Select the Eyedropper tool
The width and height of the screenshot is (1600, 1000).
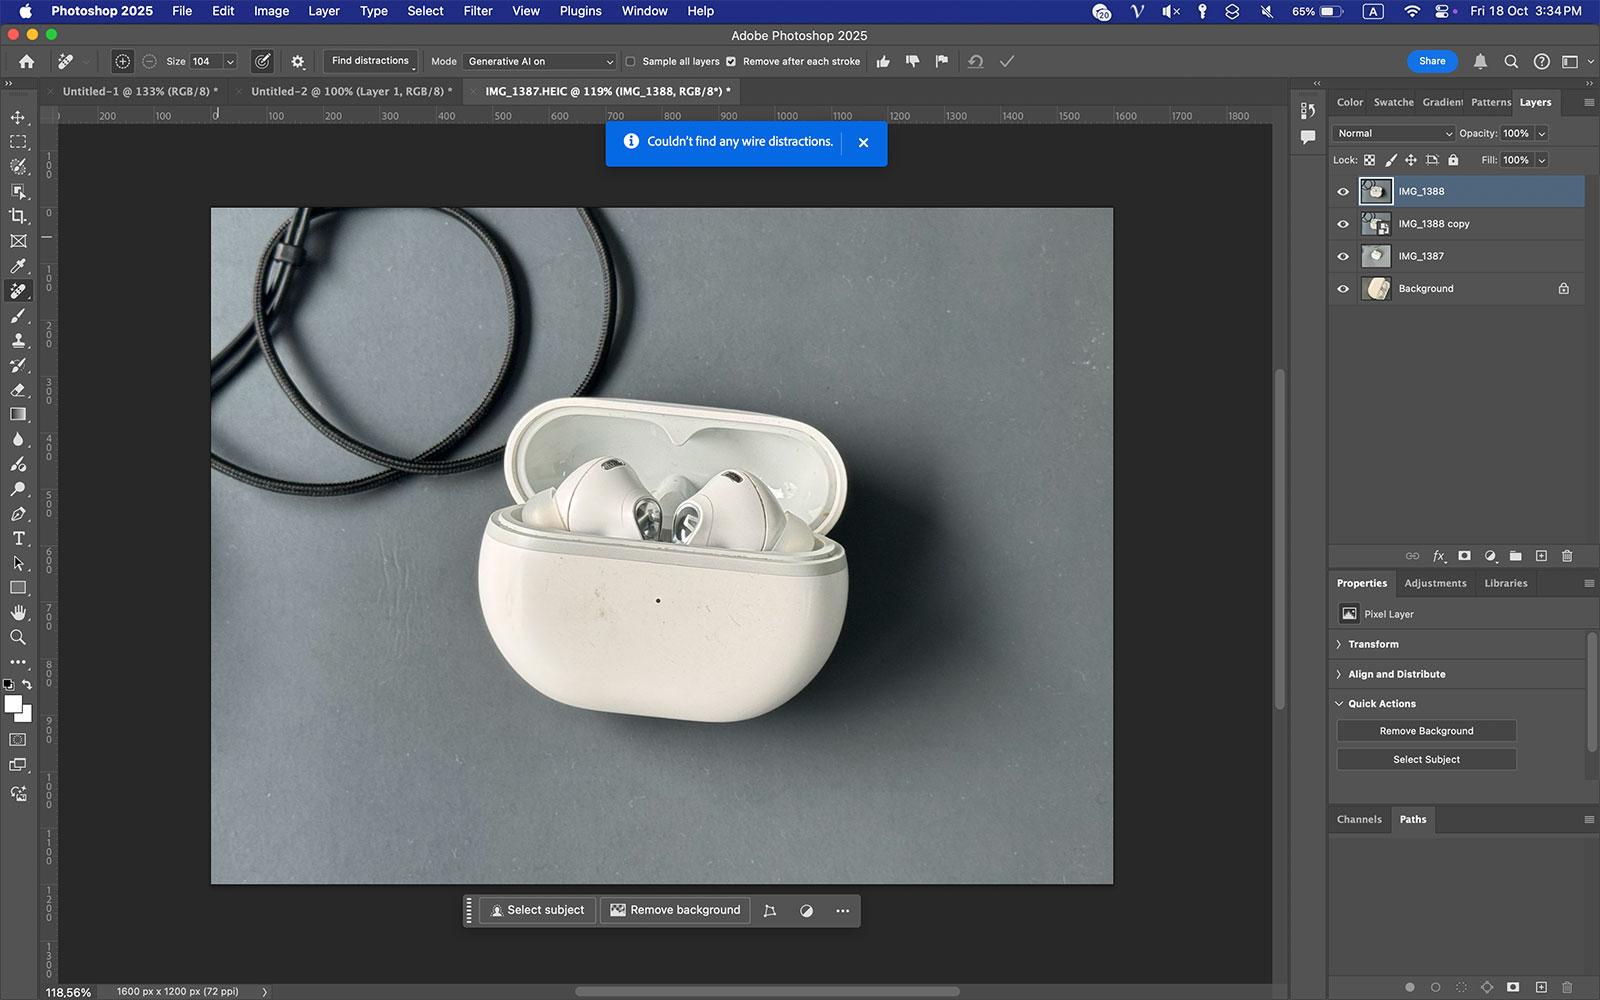18,266
